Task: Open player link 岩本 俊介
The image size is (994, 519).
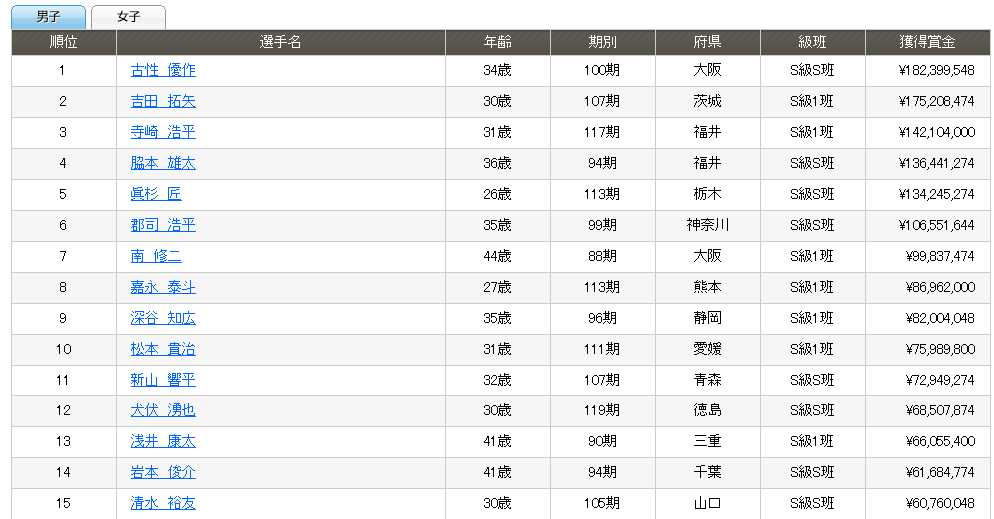Action: pyautogui.click(x=163, y=472)
